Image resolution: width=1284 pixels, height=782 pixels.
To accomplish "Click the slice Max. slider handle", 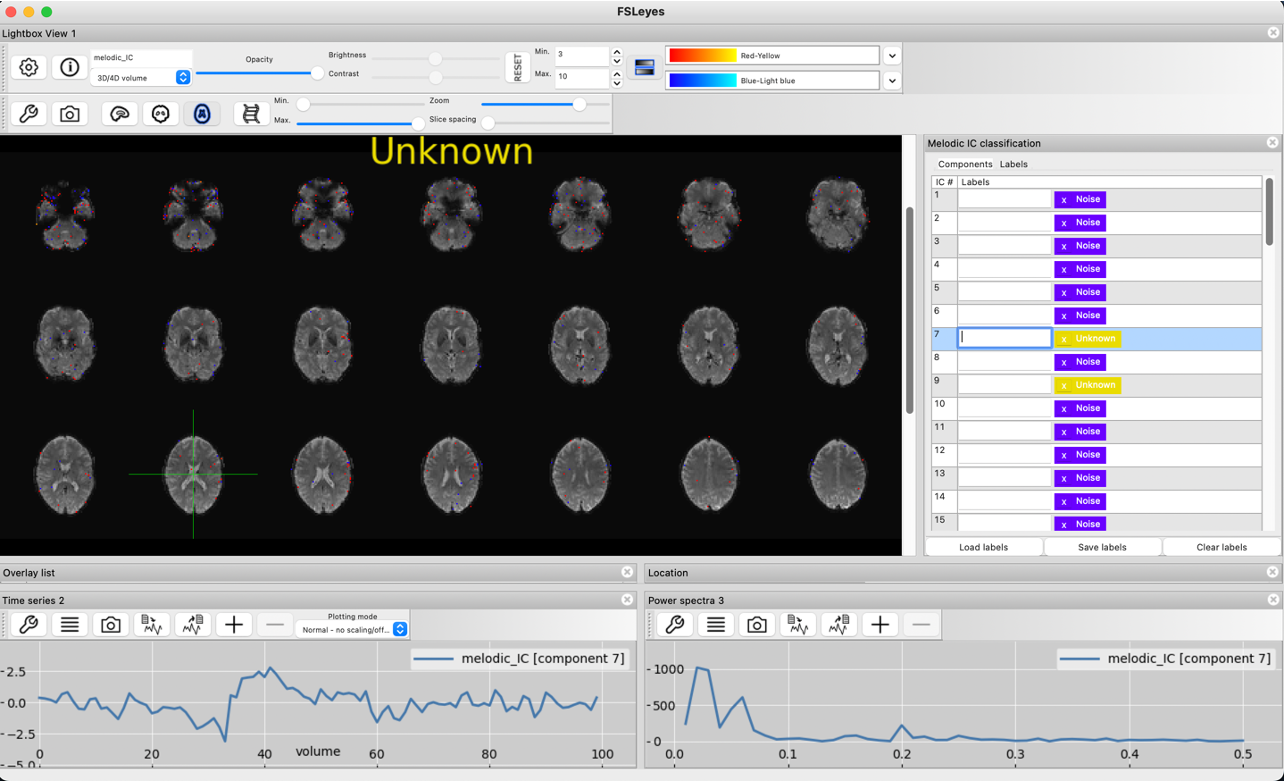I will [x=418, y=123].
